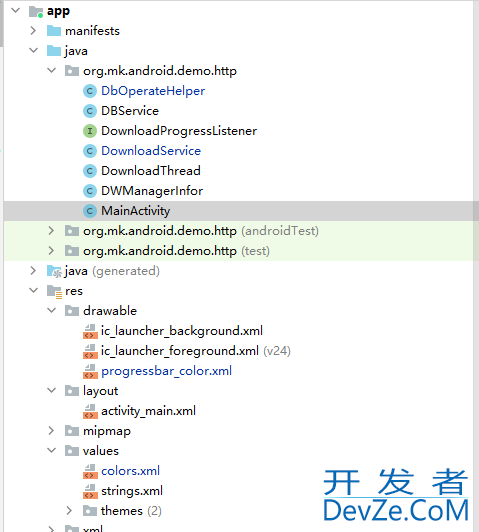
Task: Click the (test) package folder icon
Action: tap(72, 251)
